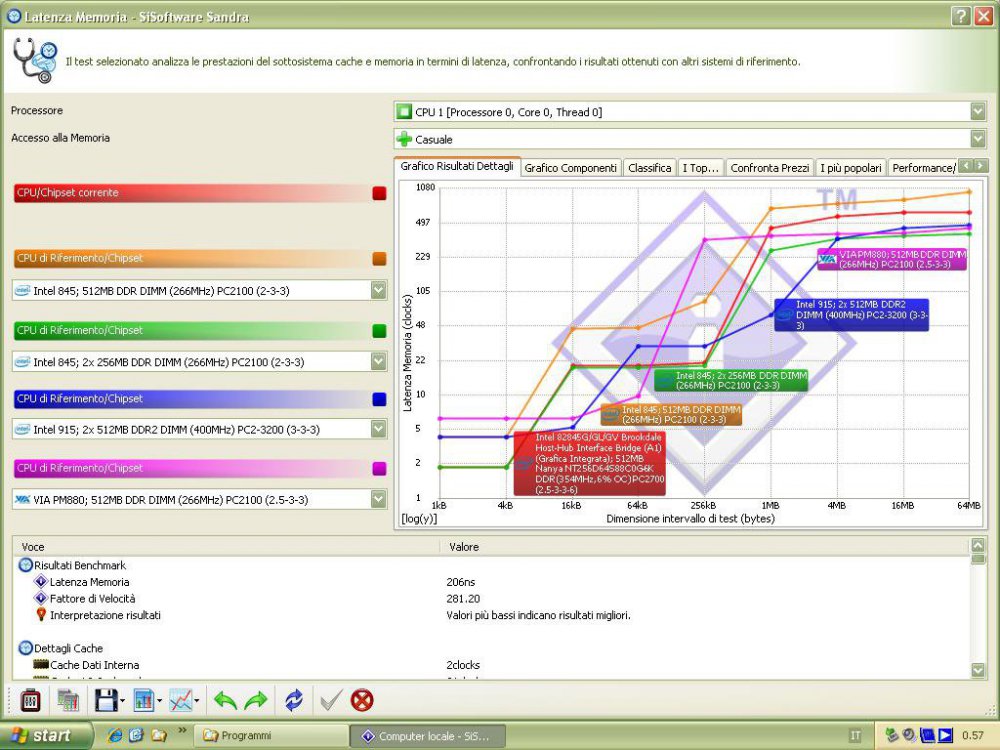The image size is (1000, 750).
Task: Click the blue refresh arrows icon
Action: click(293, 700)
